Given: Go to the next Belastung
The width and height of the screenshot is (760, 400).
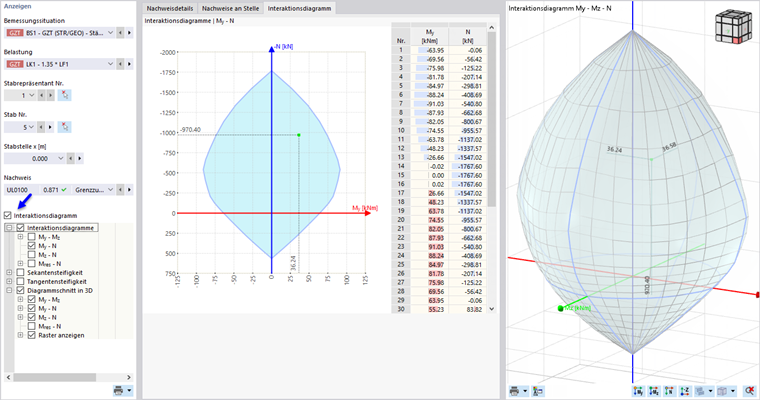Looking at the screenshot, I should click(x=129, y=64).
